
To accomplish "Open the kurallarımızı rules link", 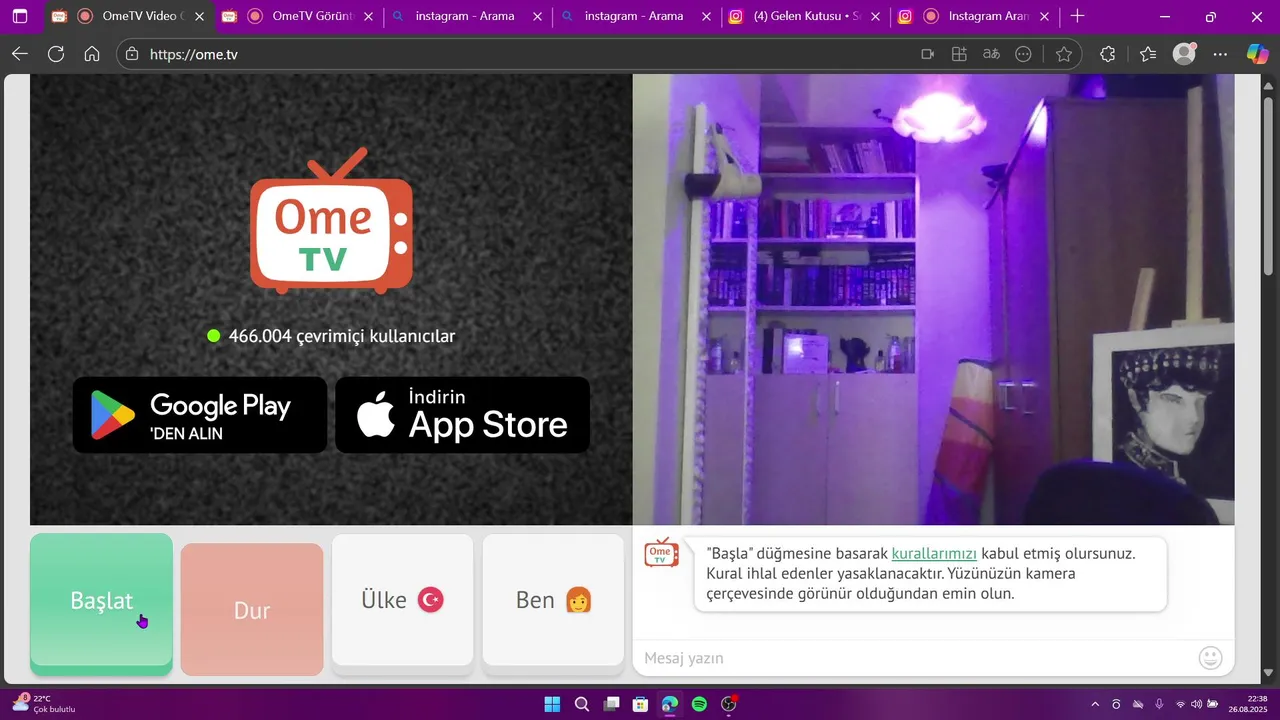I will click(934, 553).
